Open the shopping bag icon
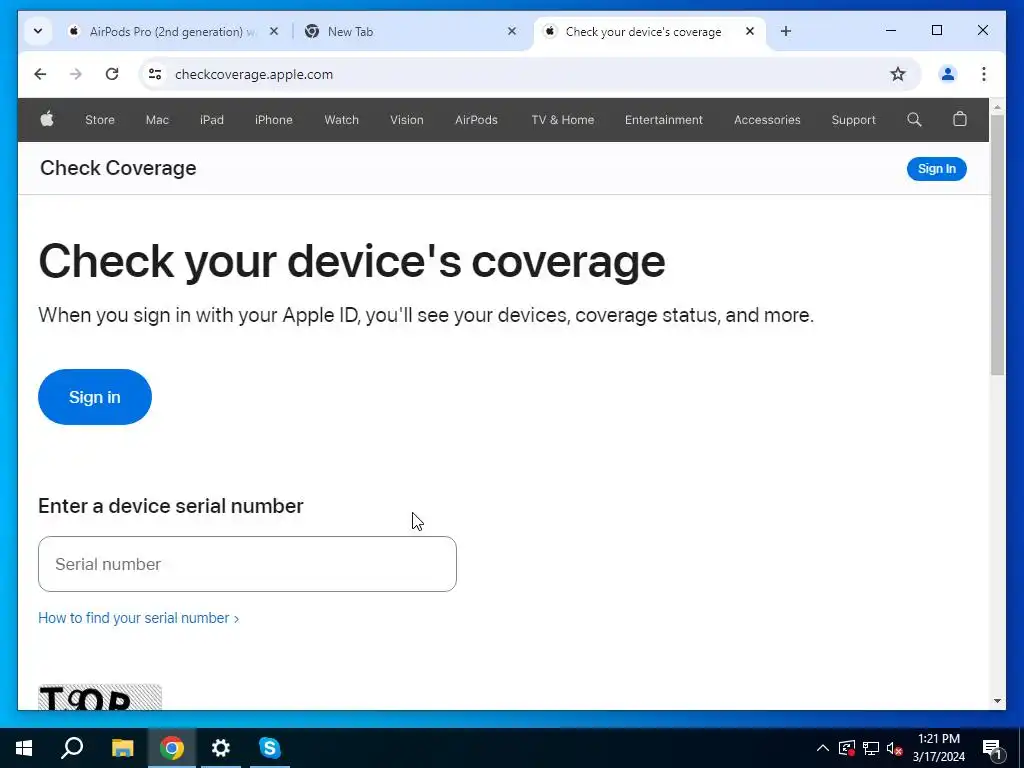Viewport: 1024px width, 768px height. (959, 119)
